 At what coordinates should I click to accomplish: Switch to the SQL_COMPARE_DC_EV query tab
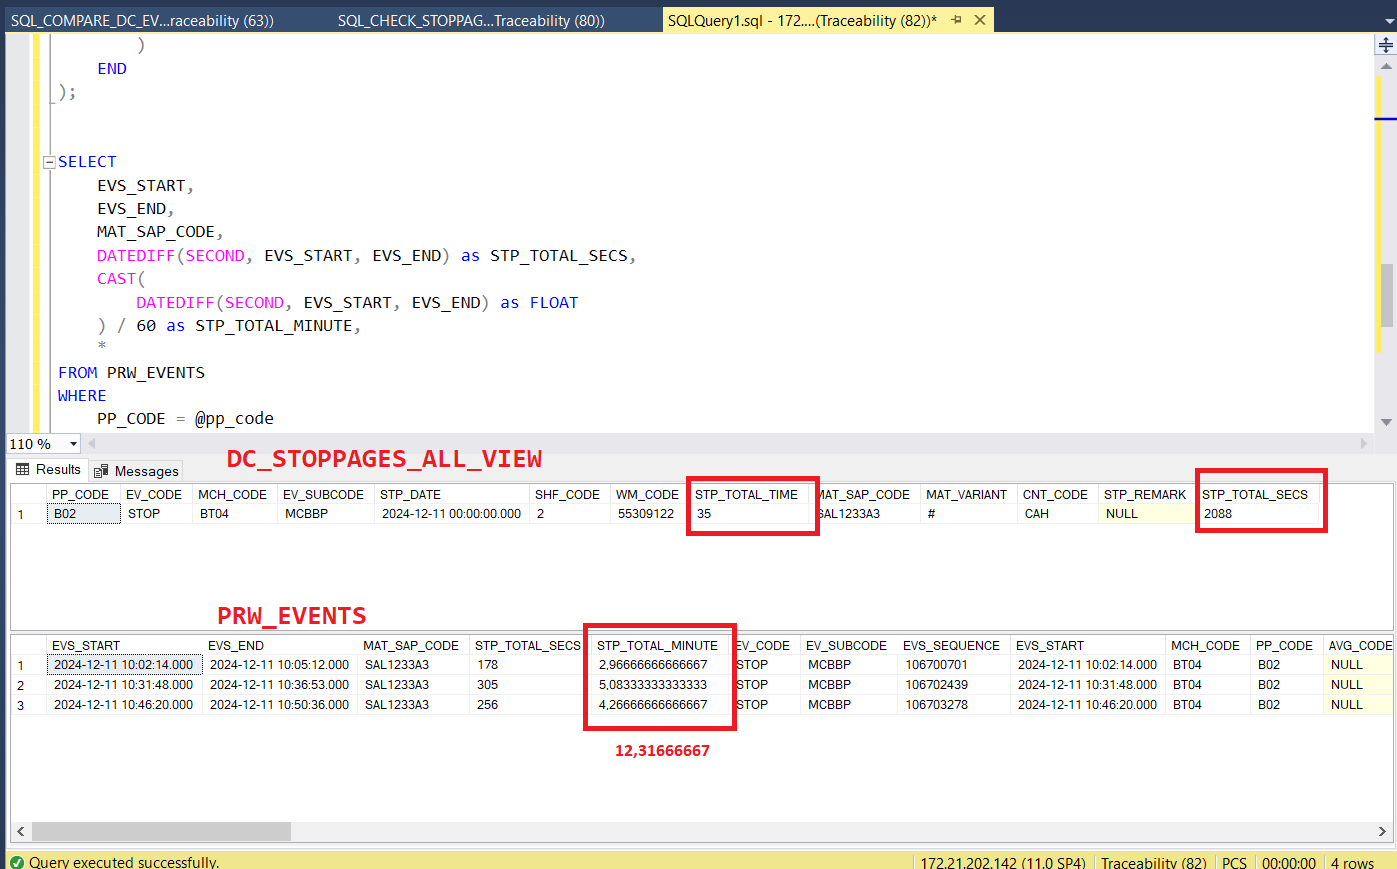[142, 20]
